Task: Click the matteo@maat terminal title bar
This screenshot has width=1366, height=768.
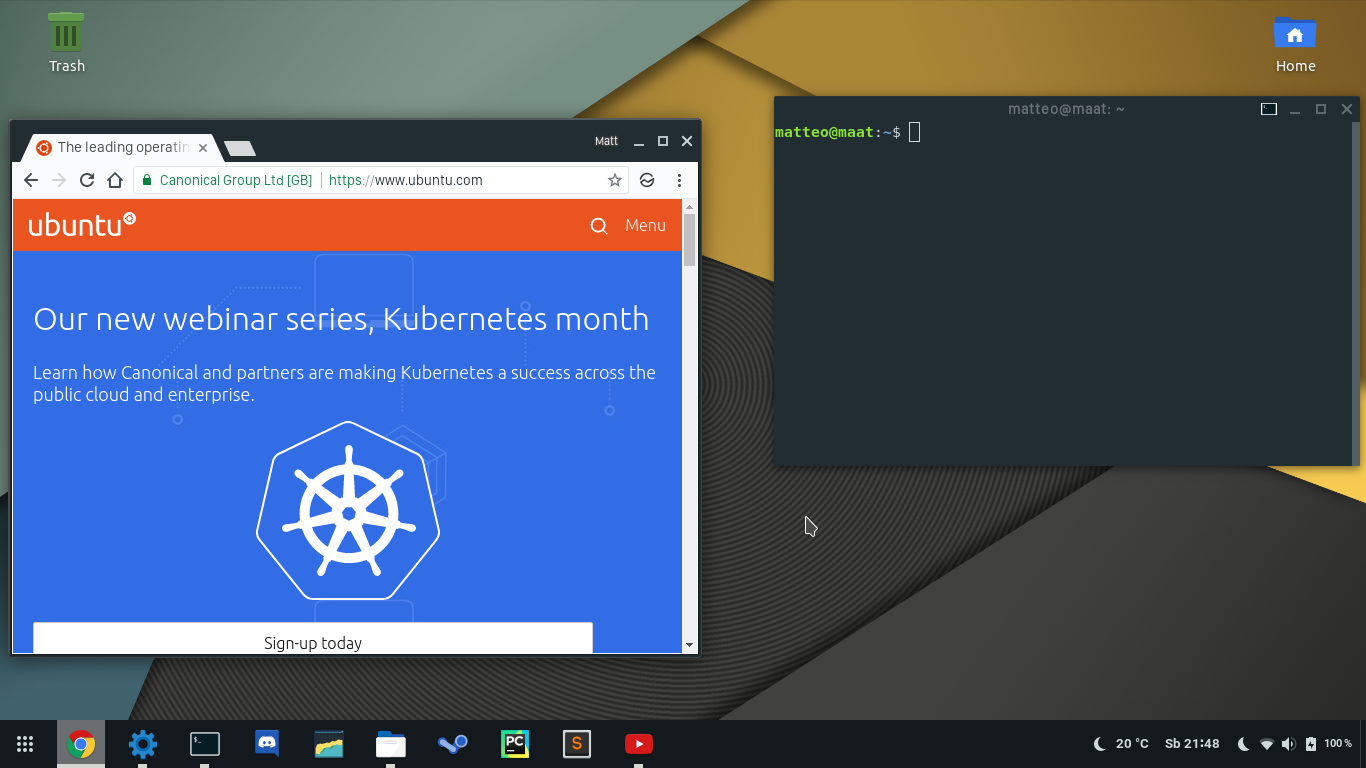Action: point(1066,109)
